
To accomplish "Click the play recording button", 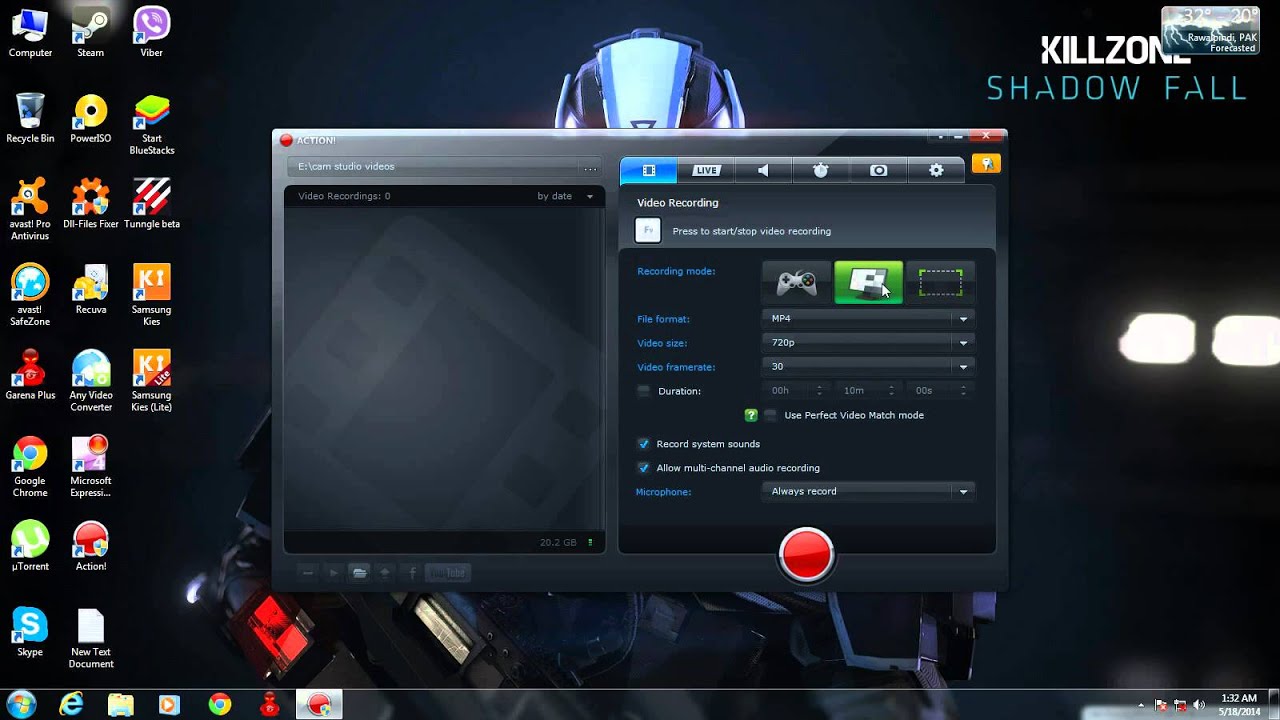I will (x=334, y=573).
